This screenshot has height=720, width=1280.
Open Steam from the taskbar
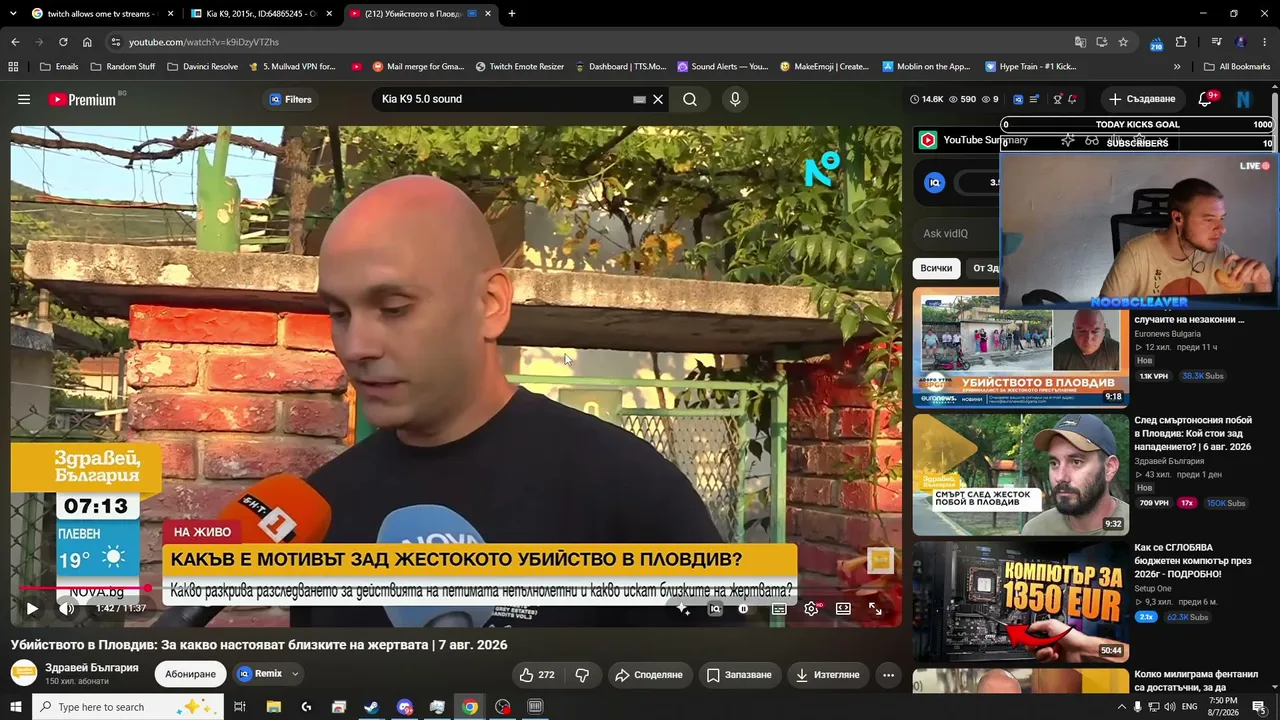click(x=371, y=707)
